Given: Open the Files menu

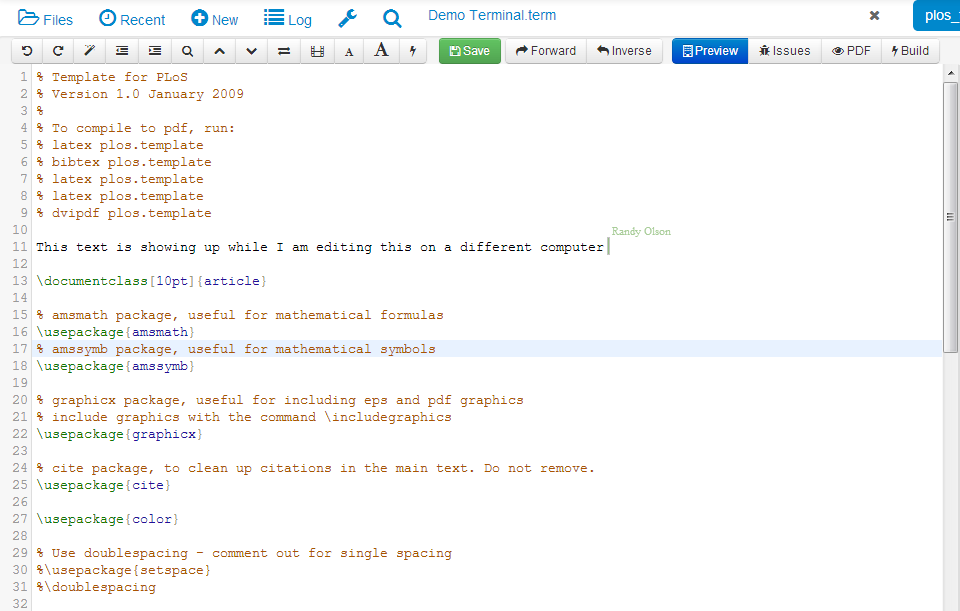Looking at the screenshot, I should [x=46, y=19].
